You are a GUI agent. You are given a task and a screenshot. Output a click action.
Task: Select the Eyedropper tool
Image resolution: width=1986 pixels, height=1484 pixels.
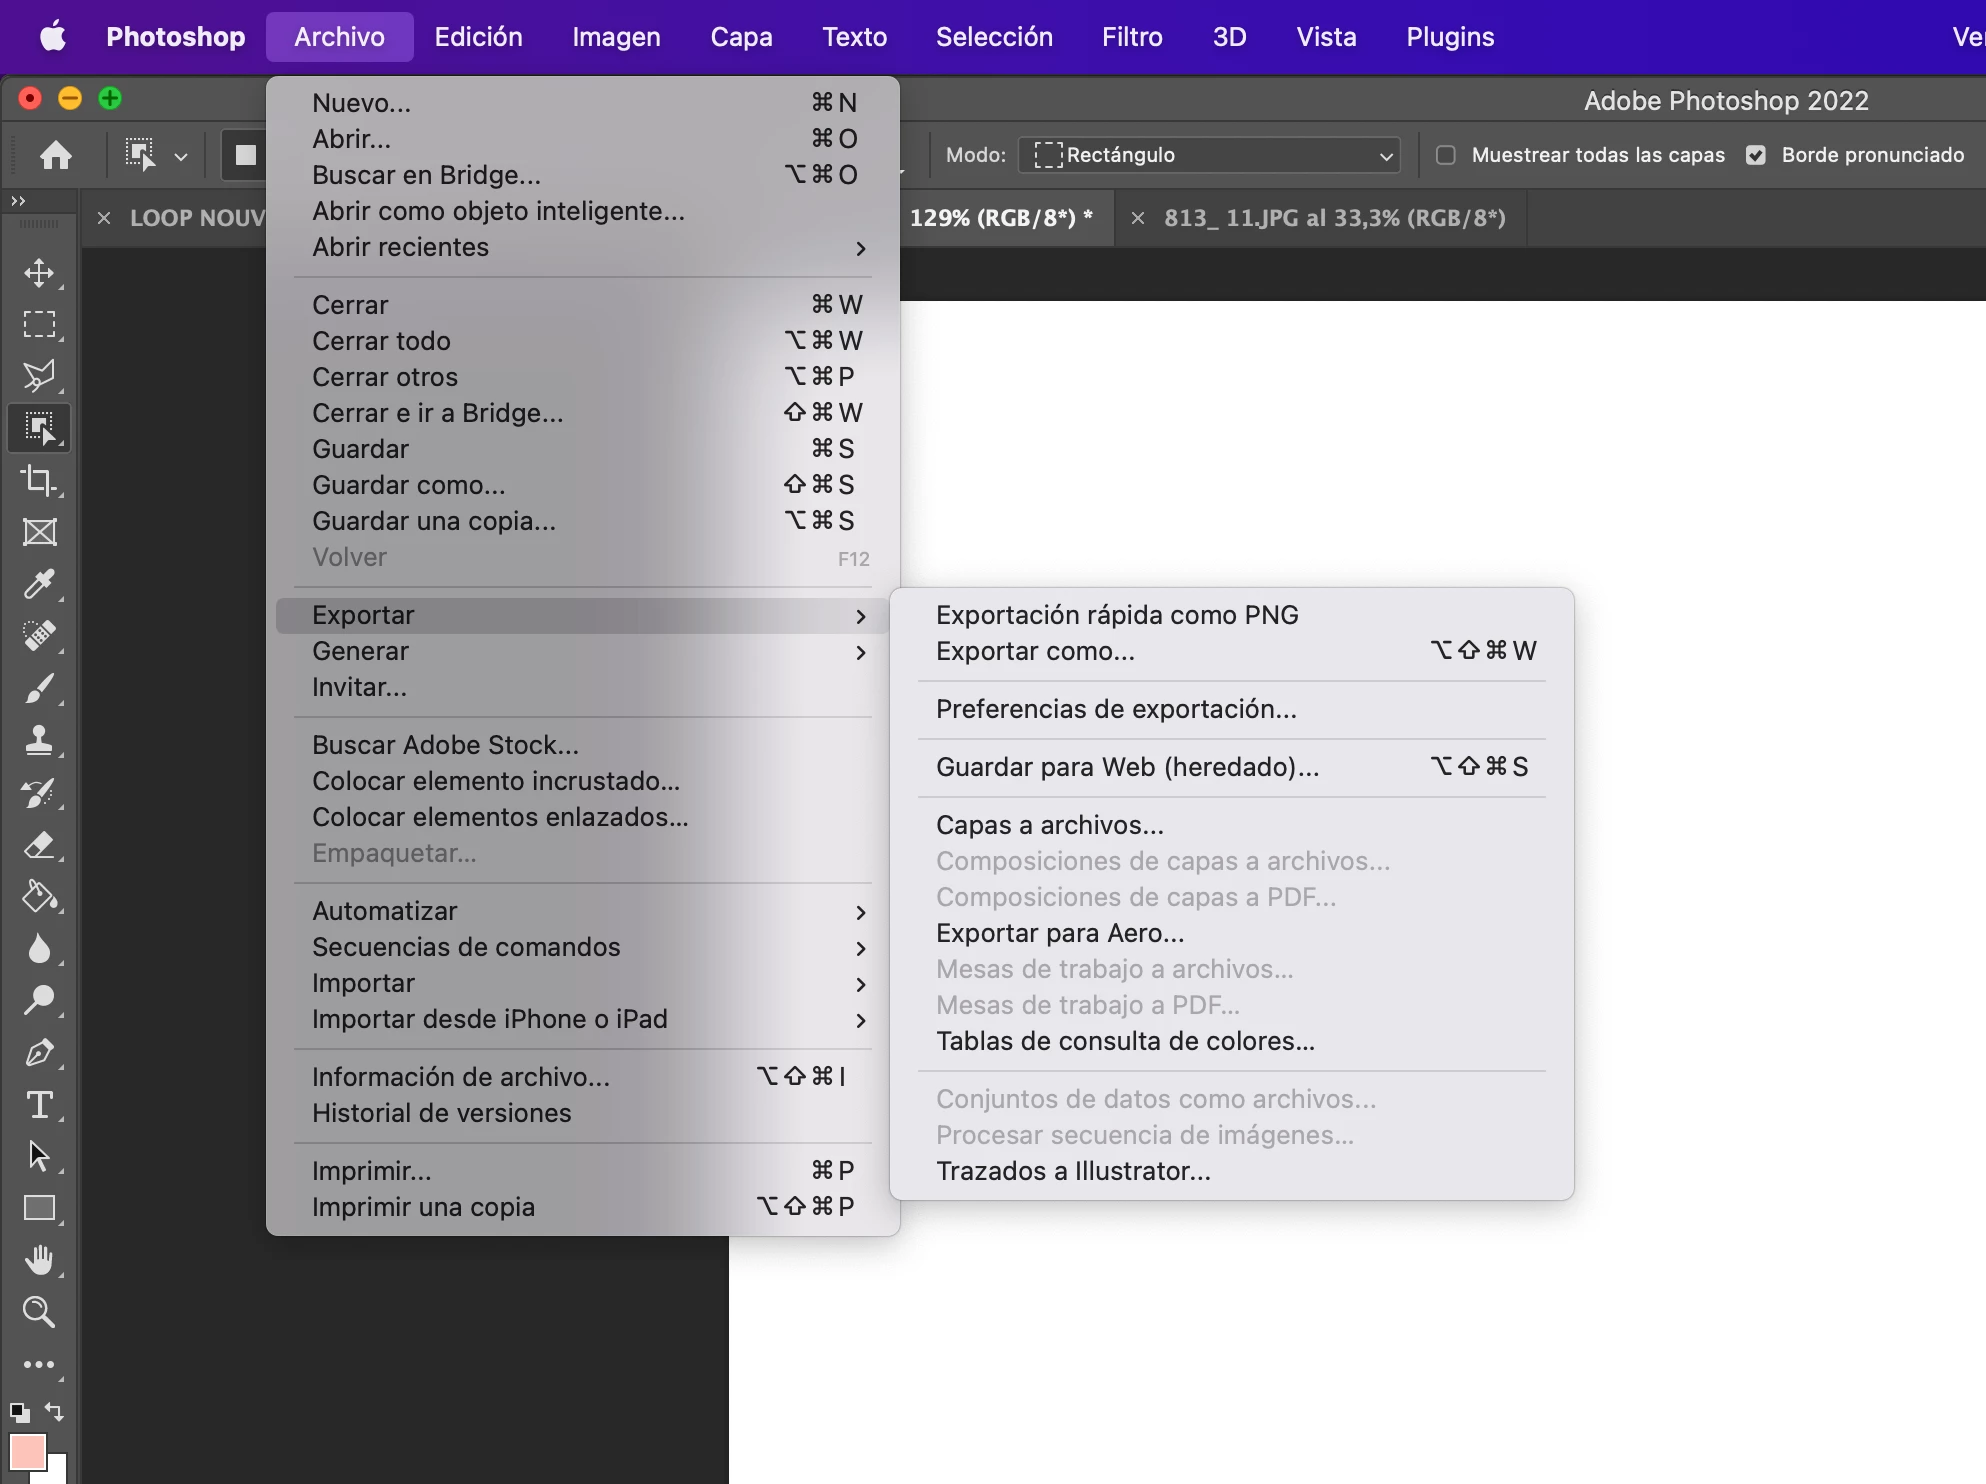(x=39, y=584)
